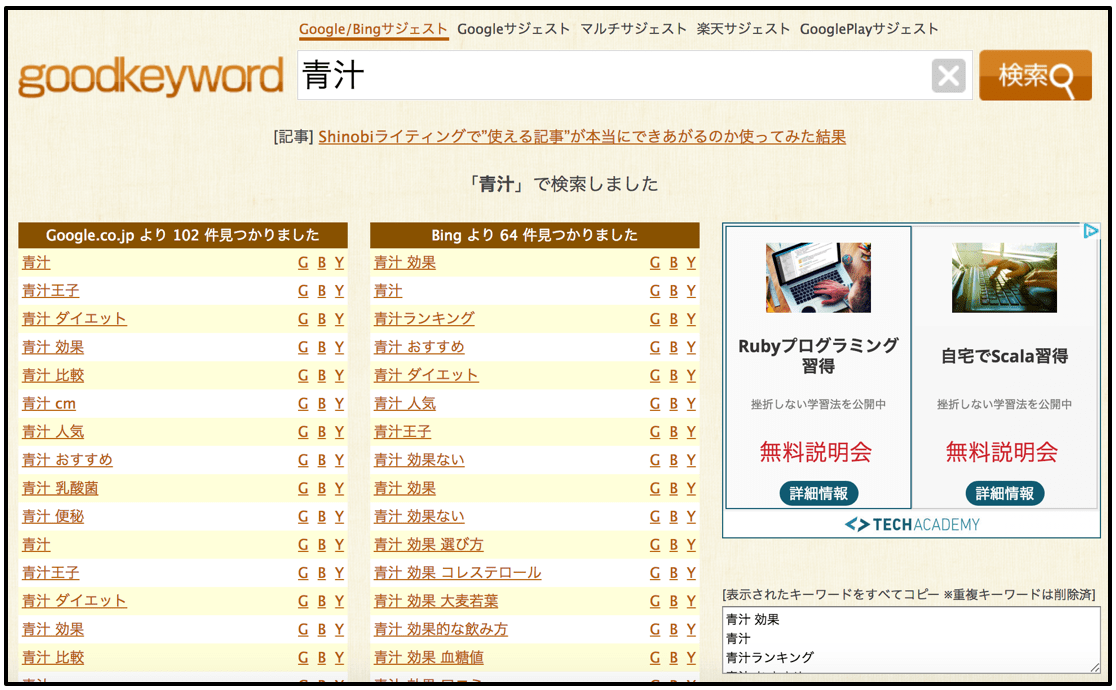Open 青汁 cm keyword in Google column

(48, 404)
